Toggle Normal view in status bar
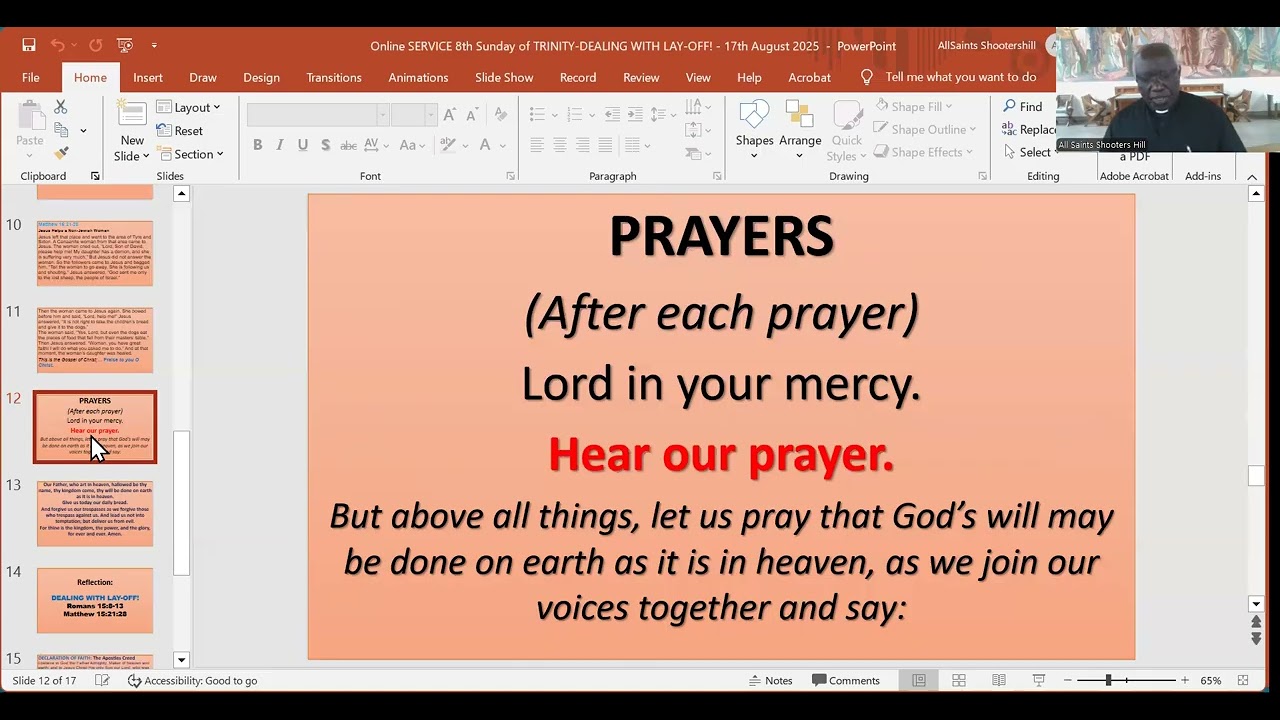 pos(919,680)
